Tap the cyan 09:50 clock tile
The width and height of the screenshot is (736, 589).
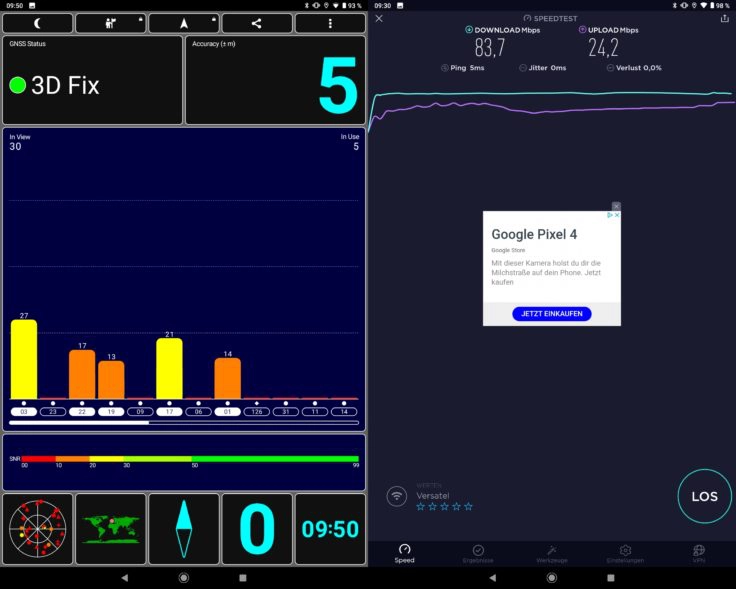click(330, 528)
